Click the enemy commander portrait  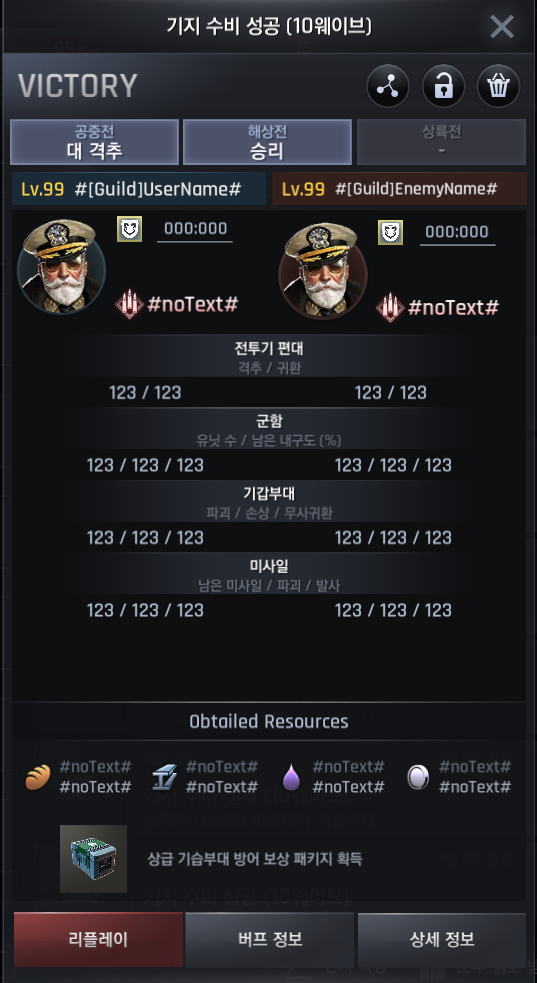click(322, 270)
